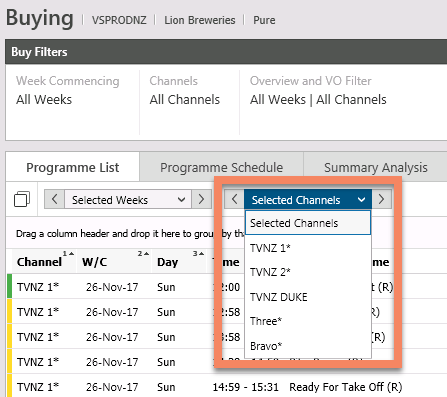Click the Lion Breweries breadcrumb
447x397 pixels.
pyautogui.click(x=200, y=20)
